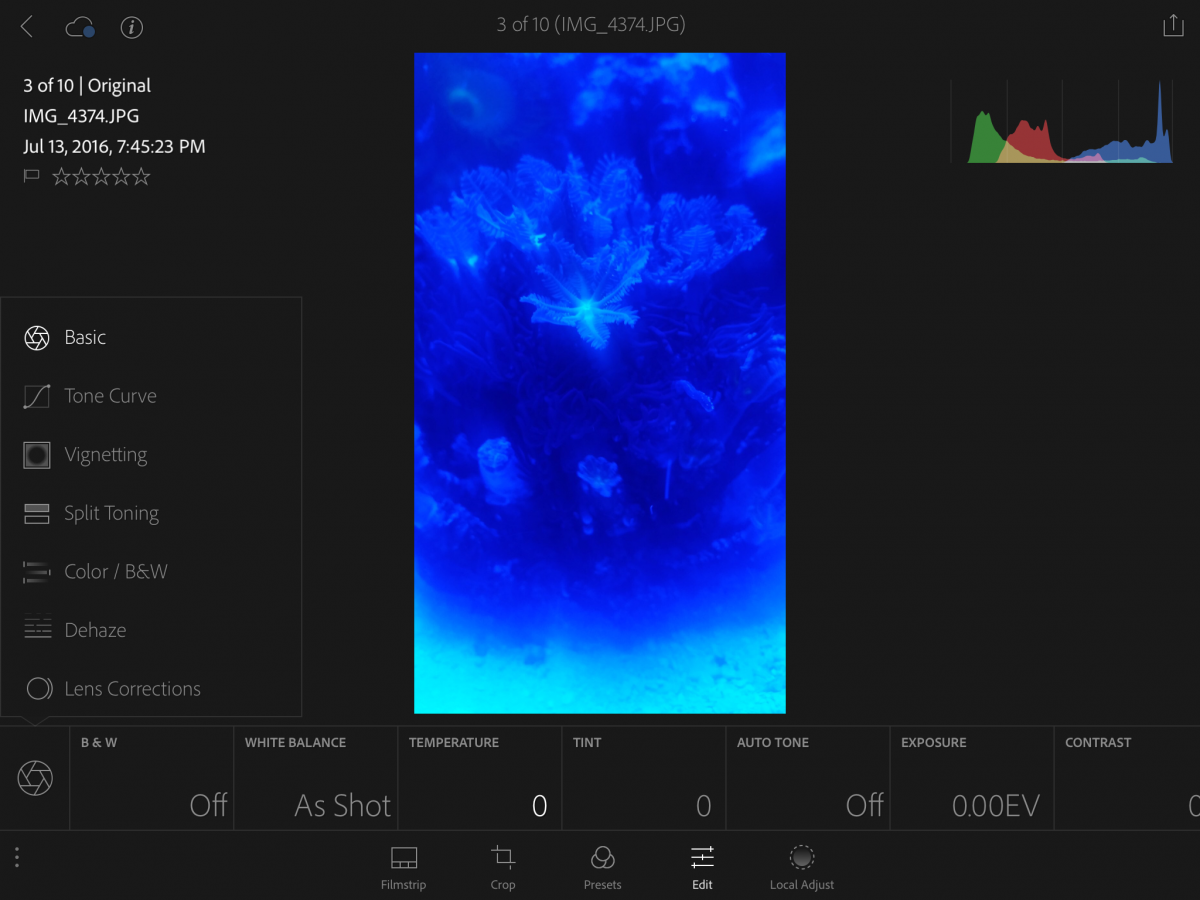The height and width of the screenshot is (900, 1200).
Task: Select the Contrast adjustment tile
Action: tap(1127, 779)
